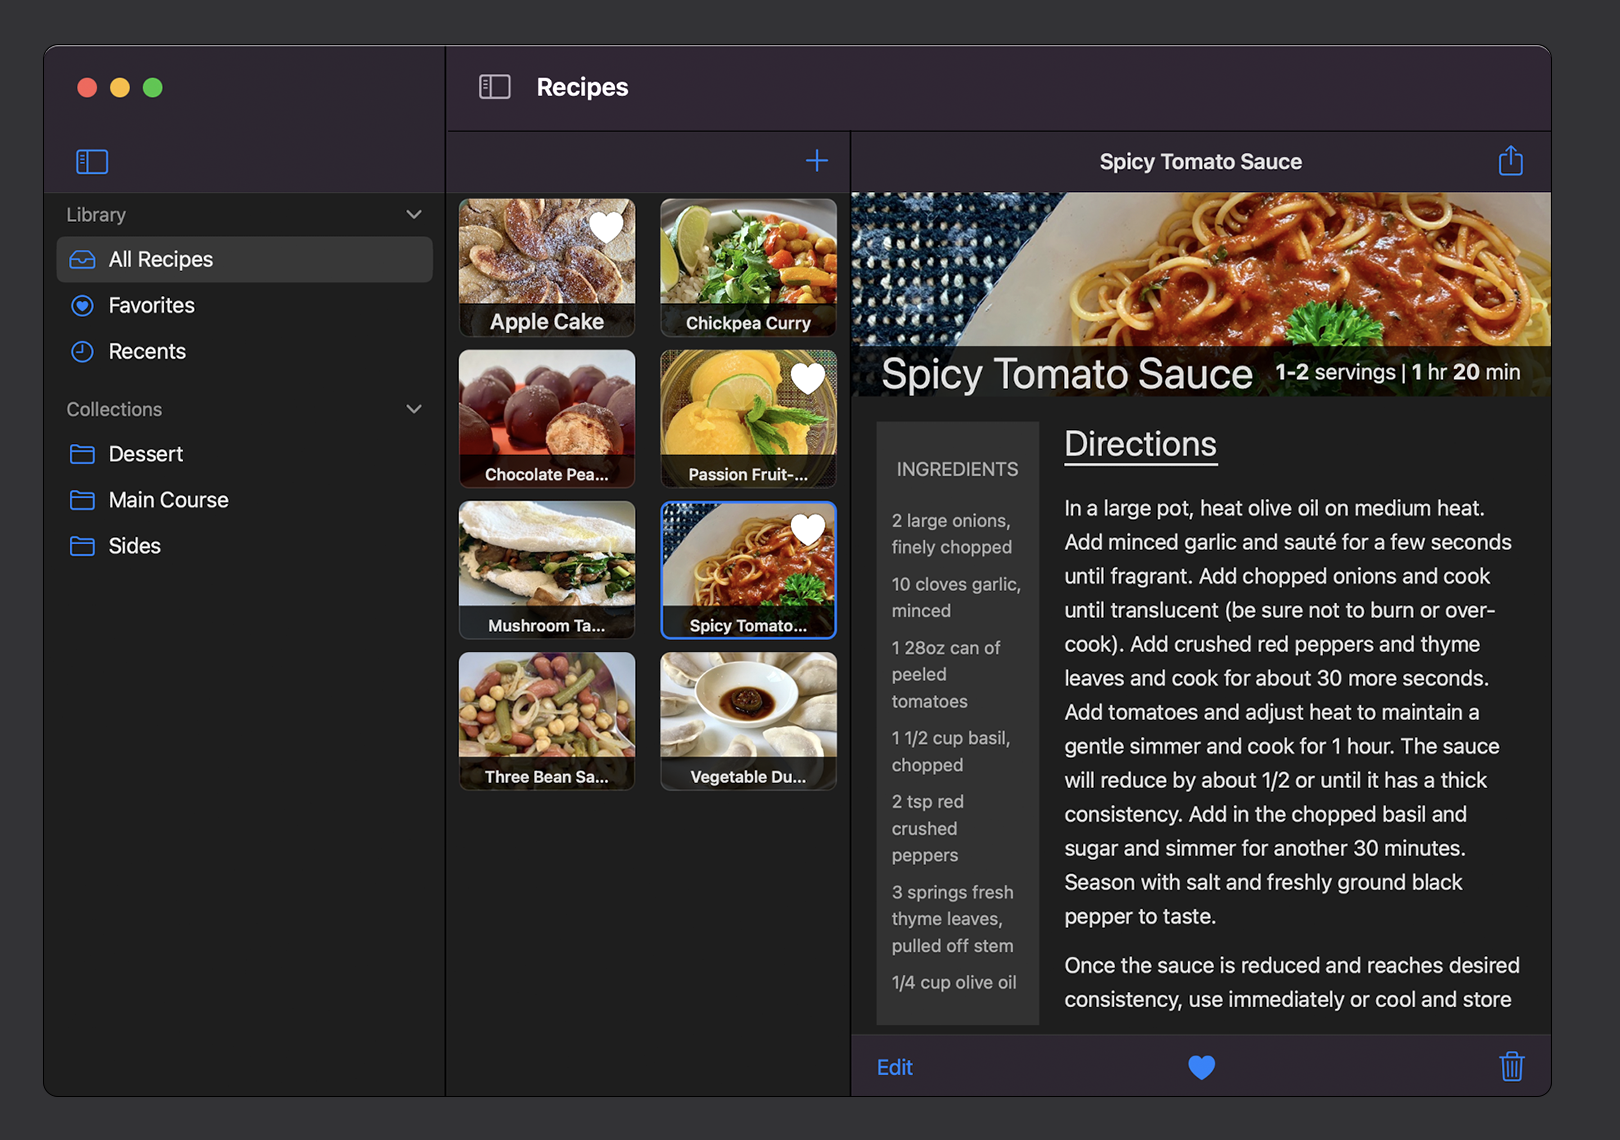This screenshot has width=1620, height=1140.
Task: Select All Recipes in sidebar
Action: click(245, 259)
